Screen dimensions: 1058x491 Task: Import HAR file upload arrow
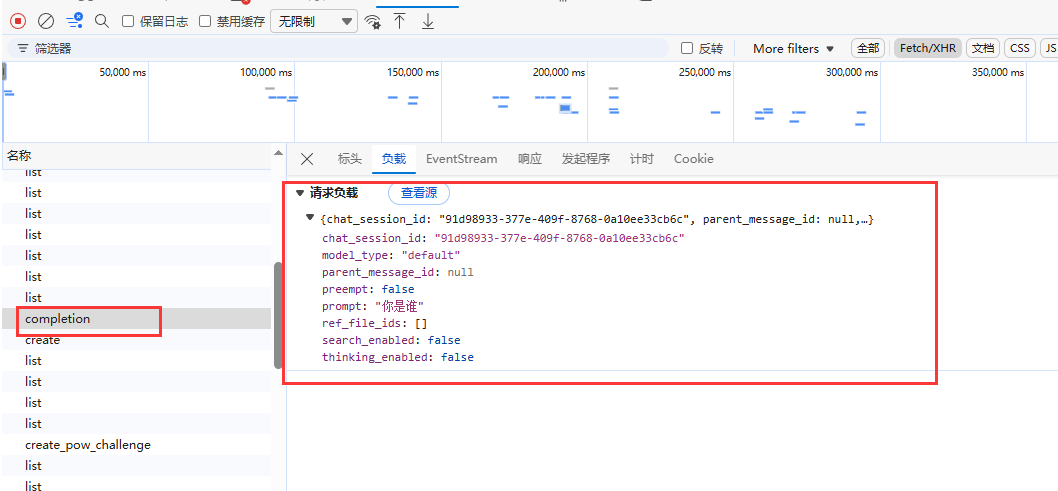(399, 21)
